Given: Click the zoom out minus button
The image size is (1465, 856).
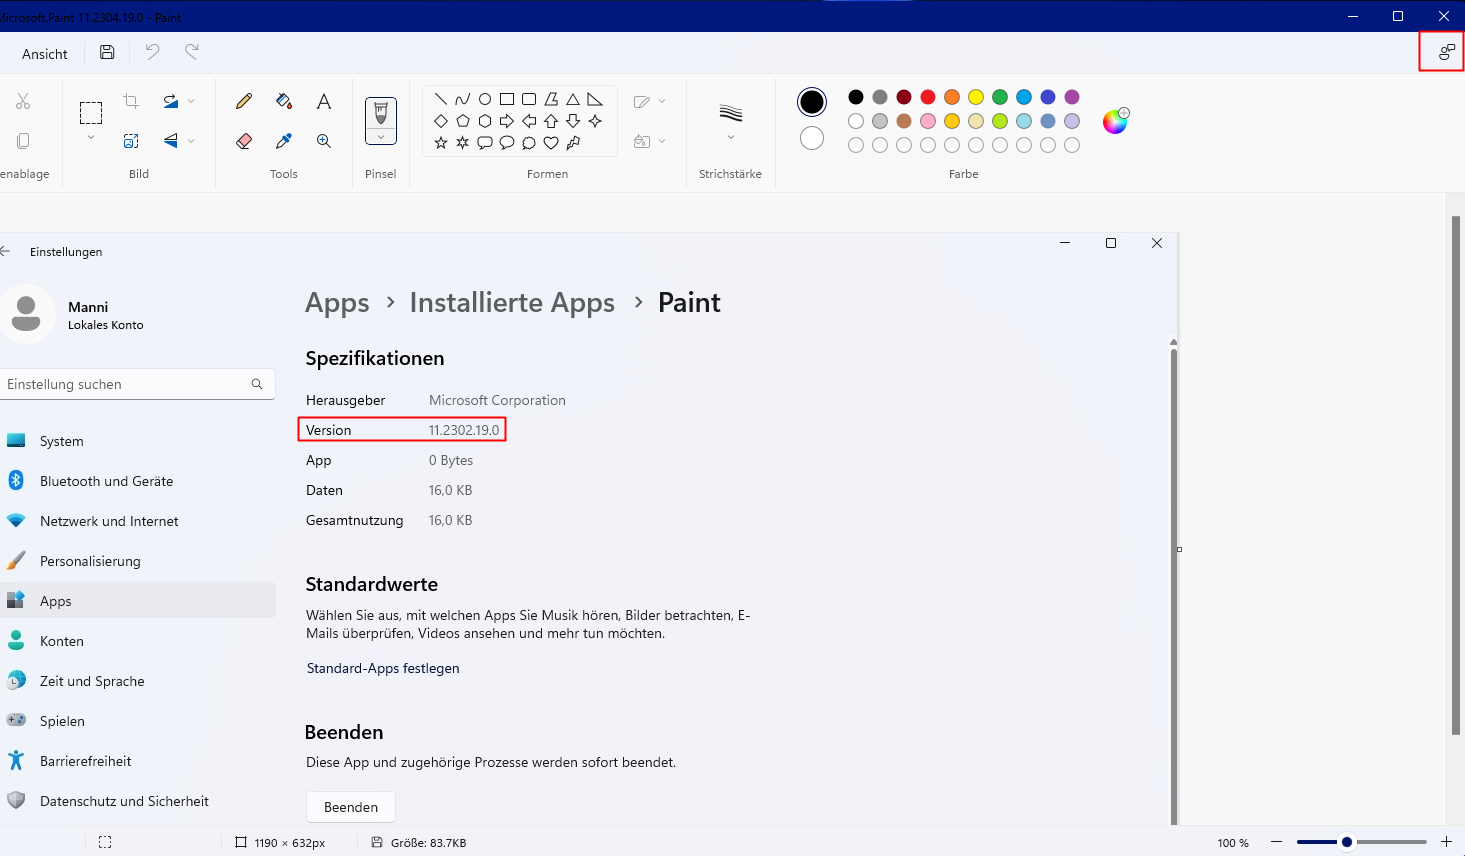Looking at the screenshot, I should click(x=1276, y=842).
